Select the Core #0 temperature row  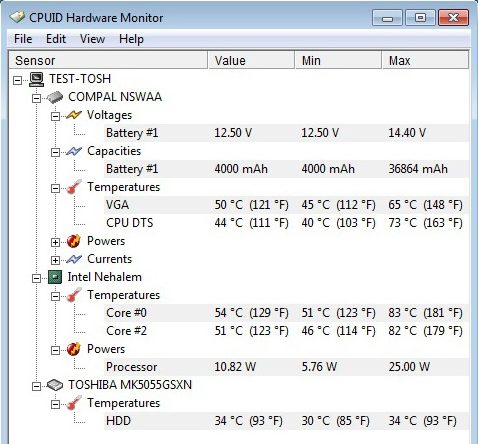coord(286,313)
